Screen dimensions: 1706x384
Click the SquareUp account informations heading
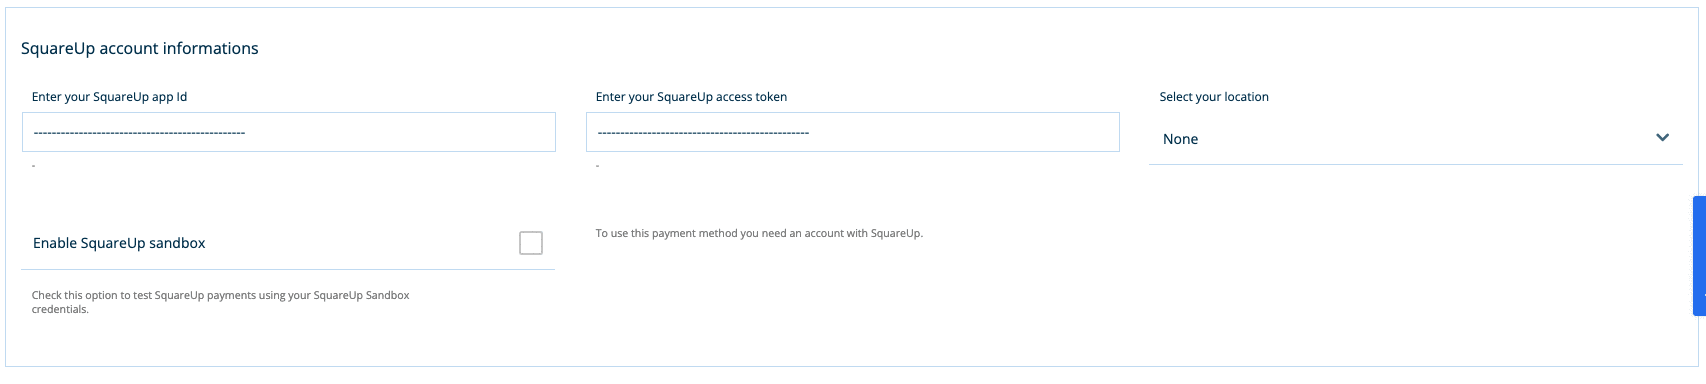point(140,48)
